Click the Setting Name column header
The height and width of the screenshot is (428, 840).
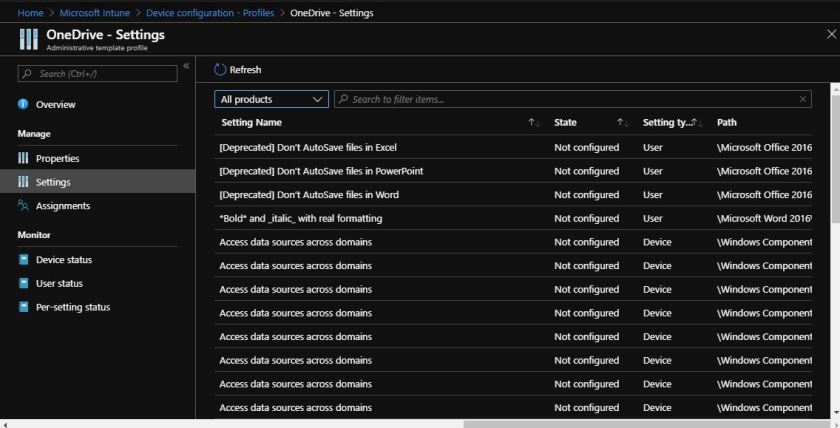tap(251, 123)
